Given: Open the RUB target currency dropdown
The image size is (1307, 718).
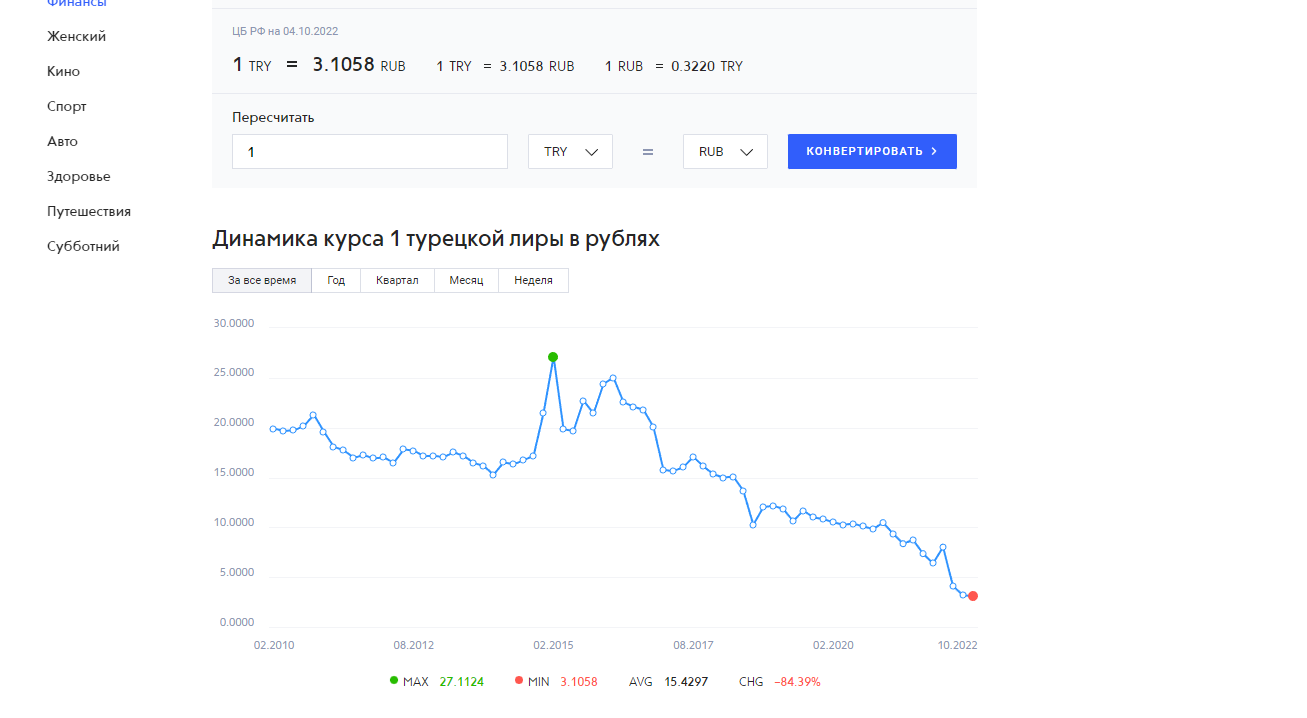Looking at the screenshot, I should click(x=725, y=151).
